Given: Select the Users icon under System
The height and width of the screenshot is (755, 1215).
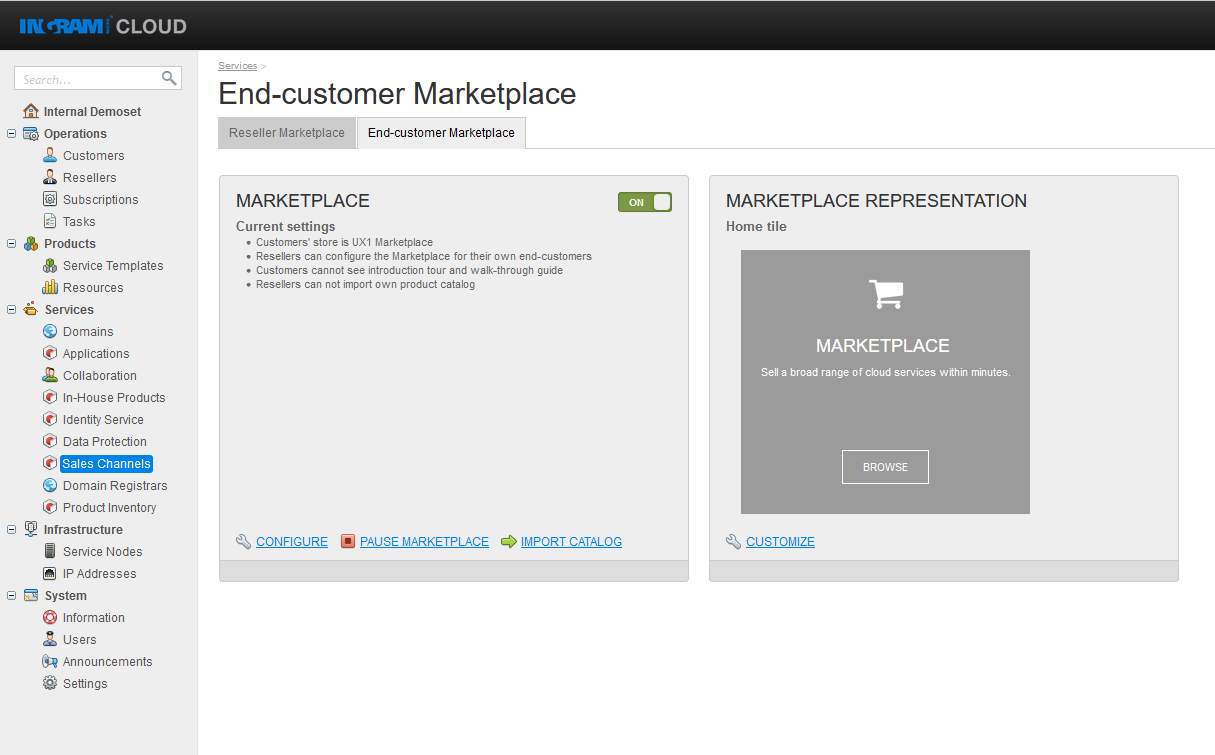Looking at the screenshot, I should coord(48,639).
